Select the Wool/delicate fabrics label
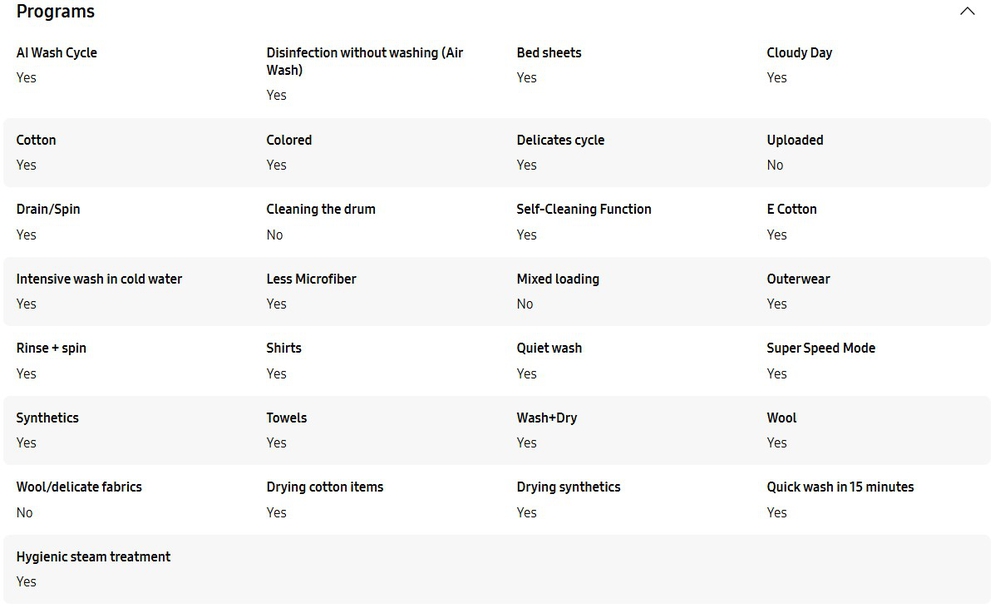The height and width of the screenshot is (608, 1000). [x=79, y=487]
